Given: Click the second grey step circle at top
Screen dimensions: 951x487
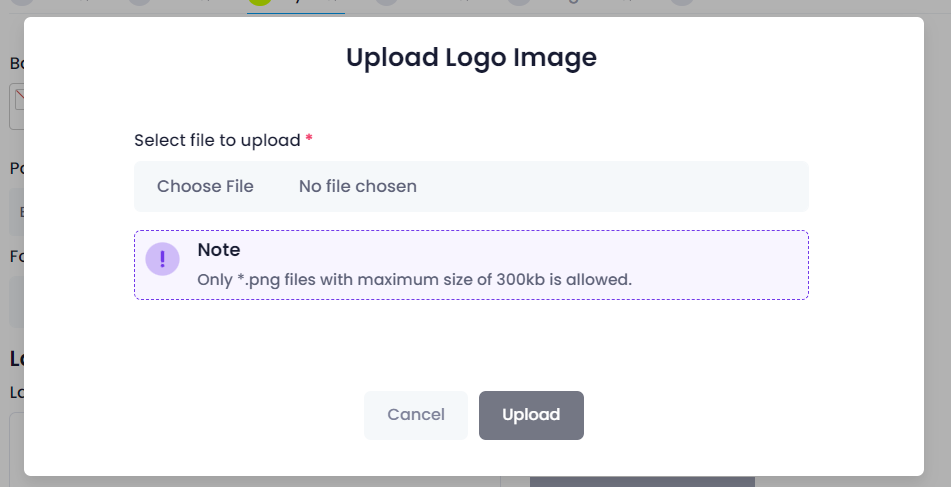Looking at the screenshot, I should pos(139,2).
